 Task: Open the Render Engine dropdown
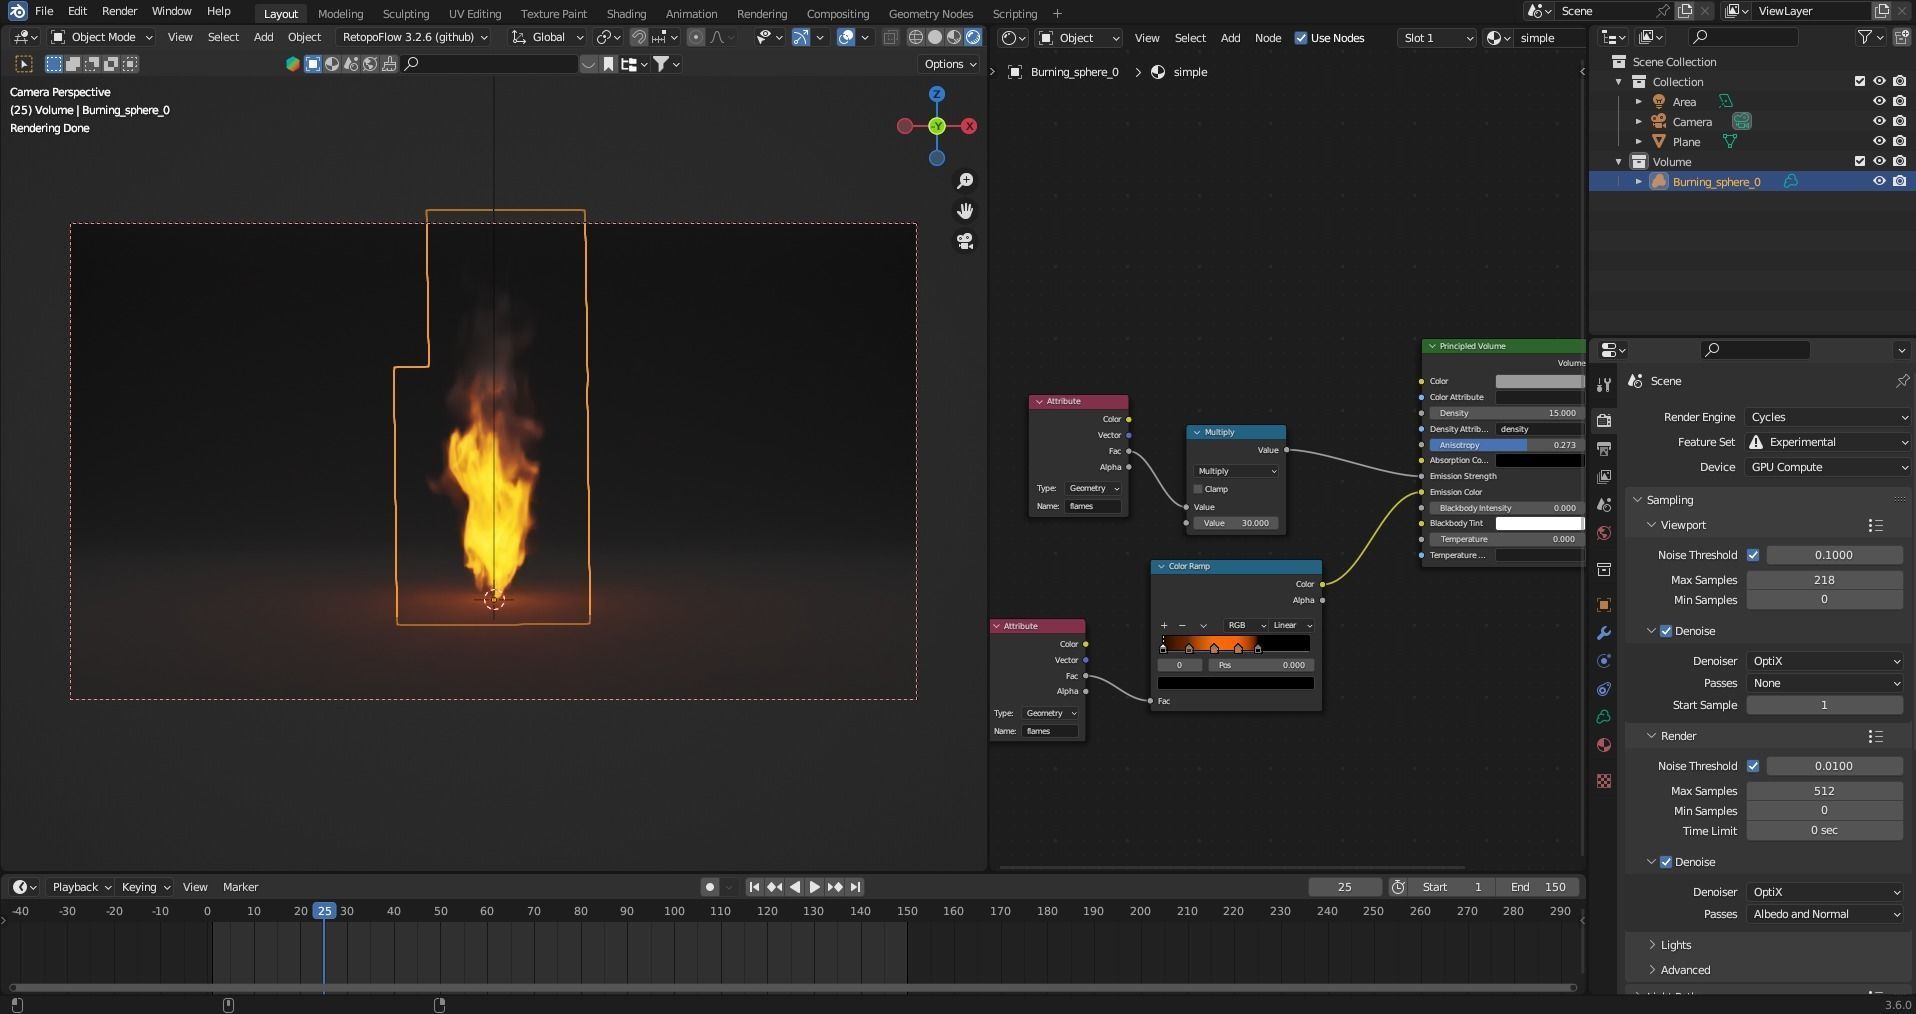coord(1829,417)
